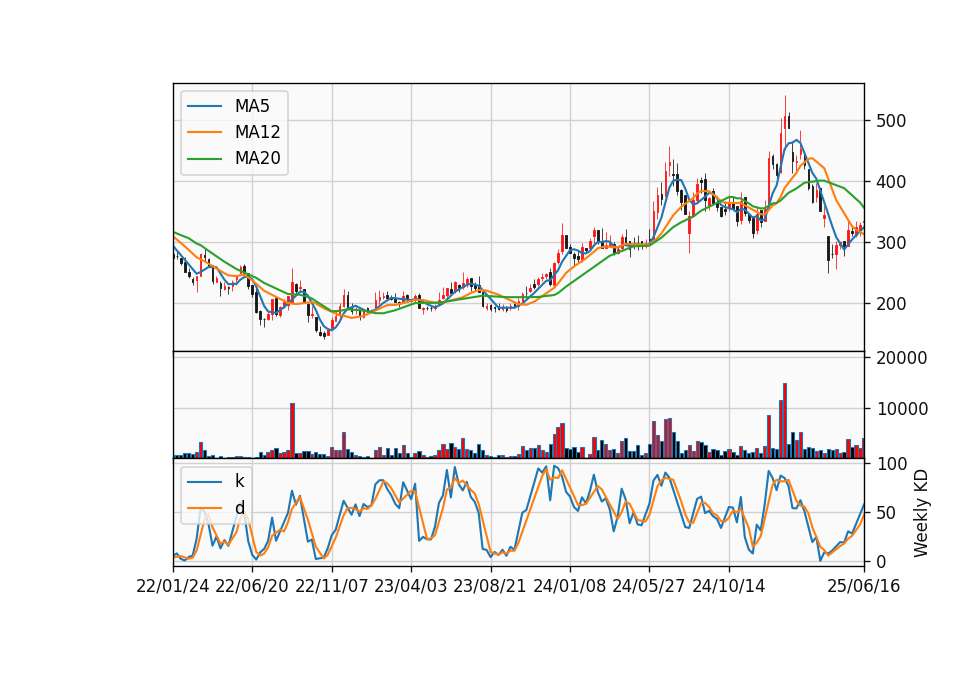Click the 24/10/14 date axis label
Screen dimensions: 960x690
[729, 586]
